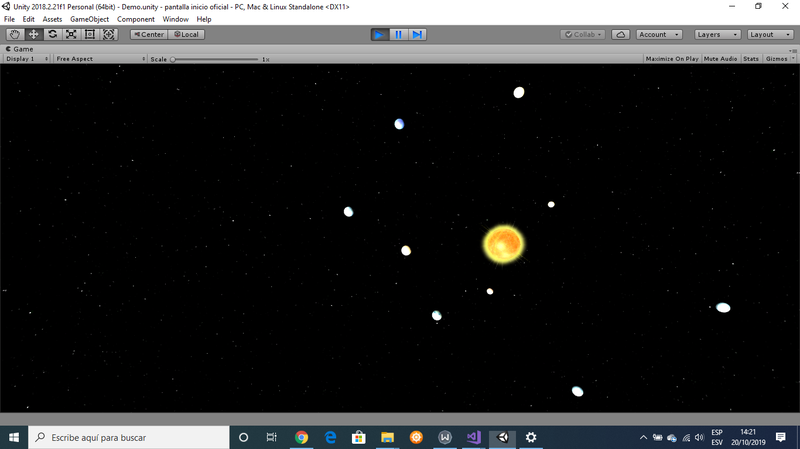Open the Layers dropdown
800x449 pixels.
715,34
